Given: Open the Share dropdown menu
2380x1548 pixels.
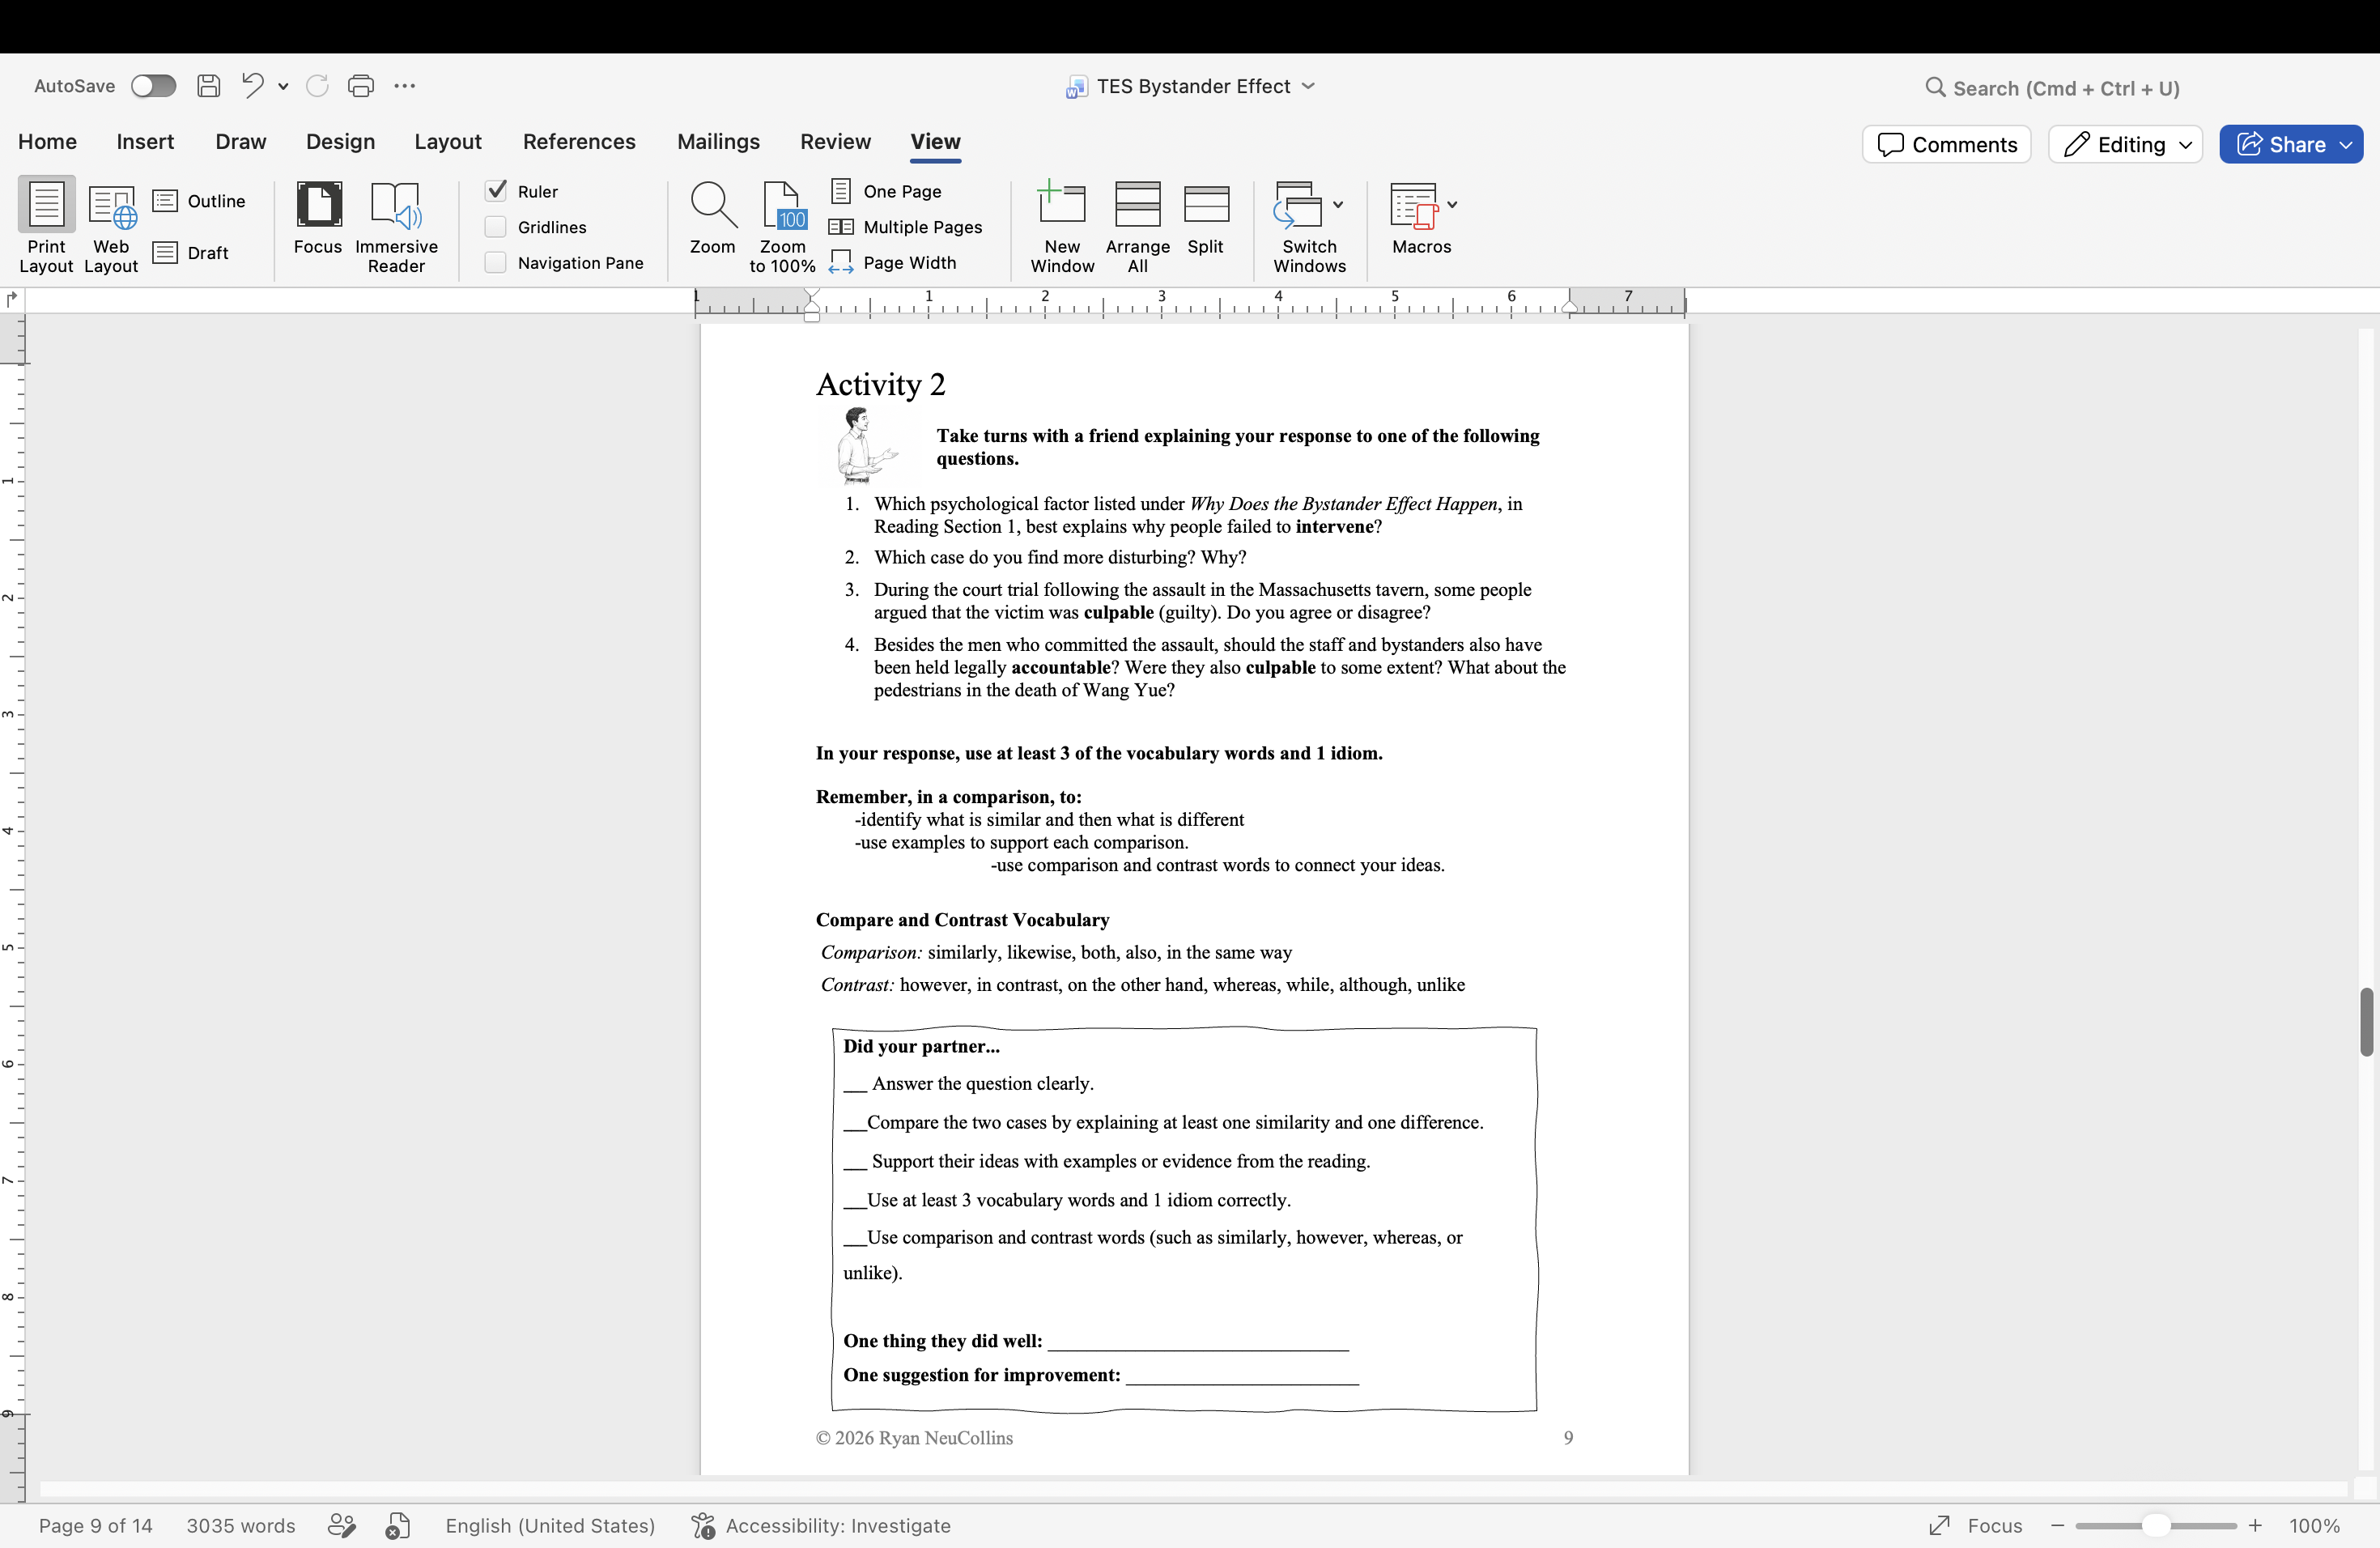Looking at the screenshot, I should click(2346, 145).
